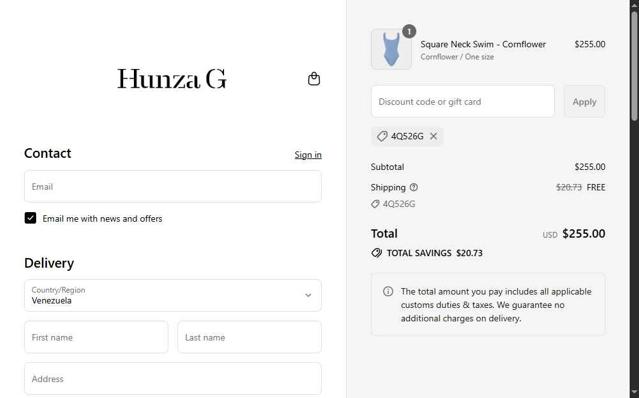Click the tag icon on 4Q526G chip
This screenshot has height=398, width=639.
coord(382,136)
